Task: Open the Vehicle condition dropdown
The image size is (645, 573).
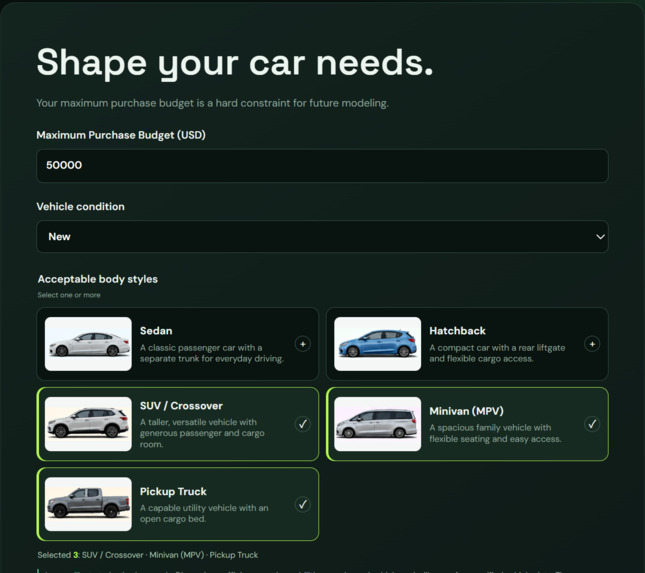Action: pyautogui.click(x=322, y=237)
